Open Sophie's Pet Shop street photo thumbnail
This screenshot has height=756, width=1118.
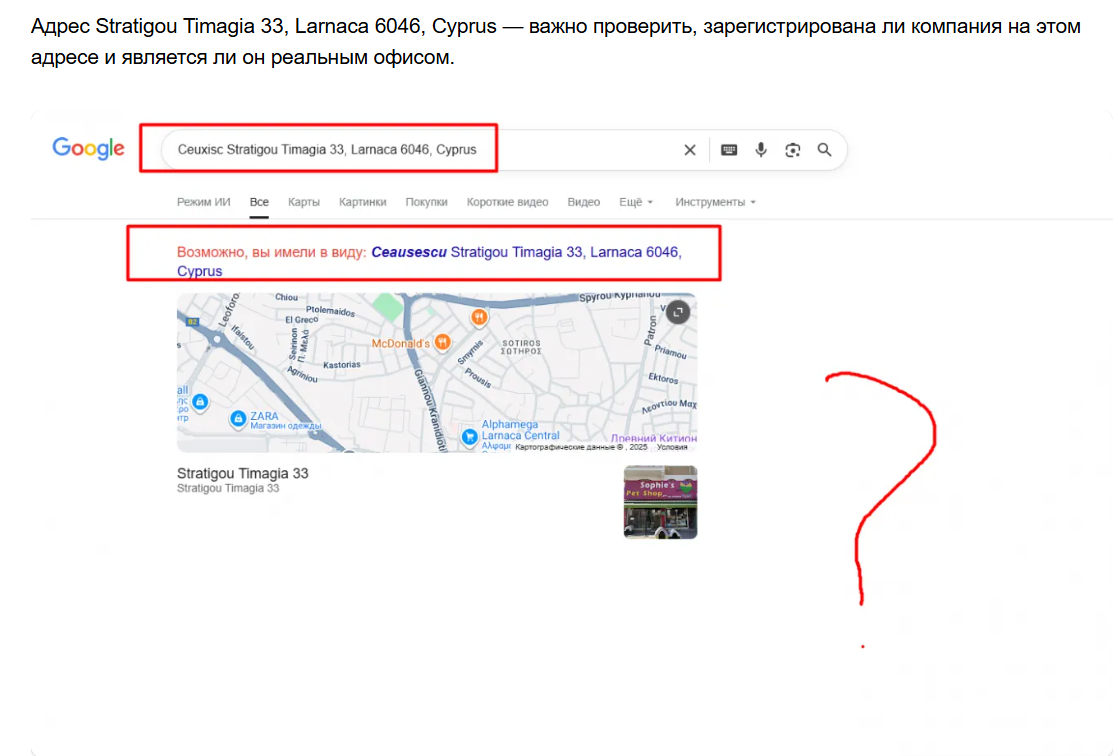click(x=660, y=502)
